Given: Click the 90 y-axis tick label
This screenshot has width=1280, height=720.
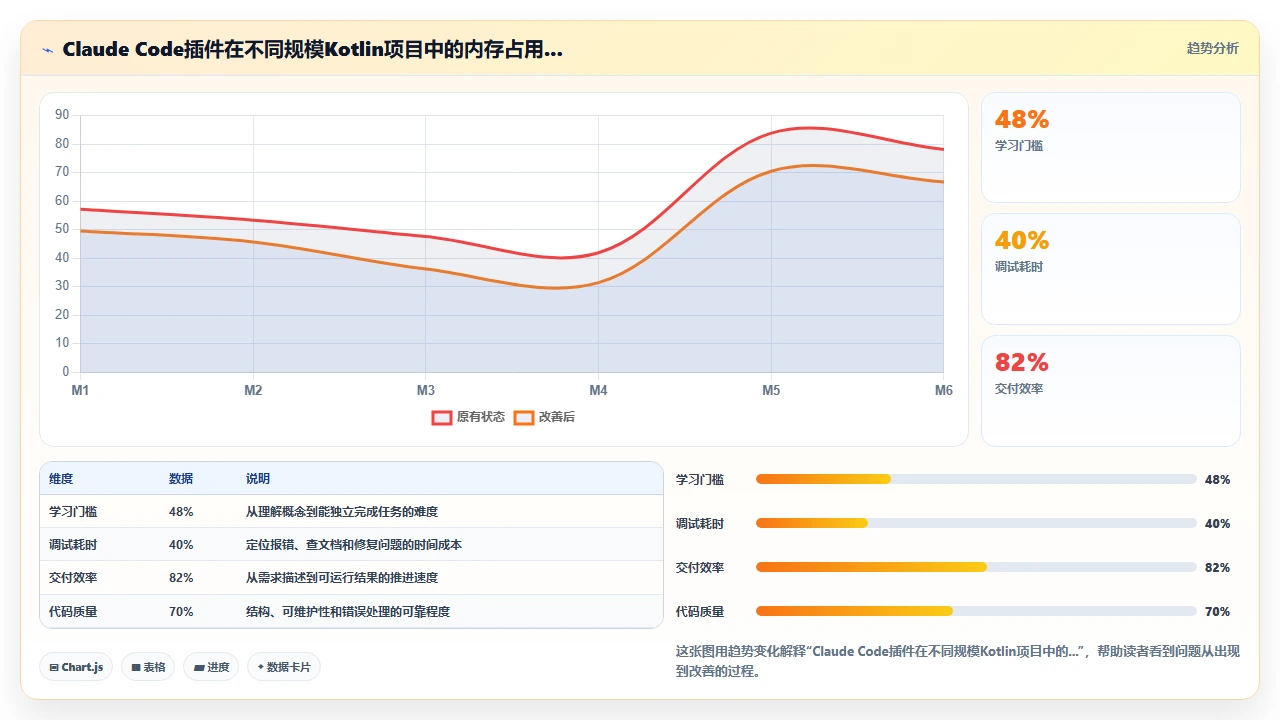Looking at the screenshot, I should click(x=62, y=115).
